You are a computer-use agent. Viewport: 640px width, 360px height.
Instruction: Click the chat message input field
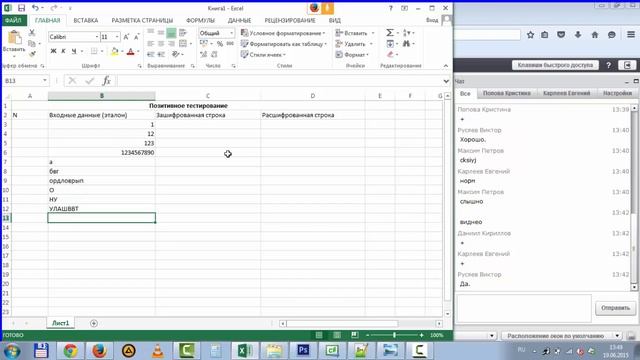click(x=524, y=309)
